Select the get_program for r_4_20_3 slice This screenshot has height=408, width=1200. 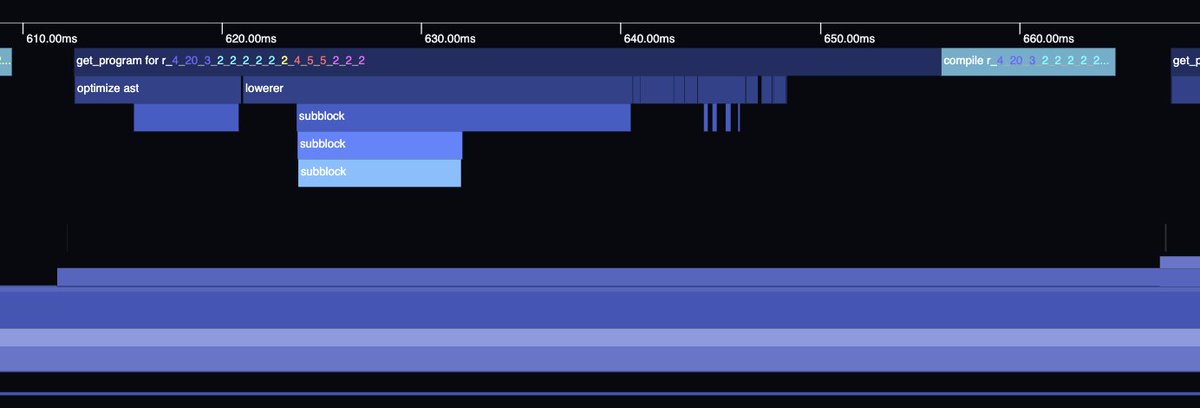[508, 62]
